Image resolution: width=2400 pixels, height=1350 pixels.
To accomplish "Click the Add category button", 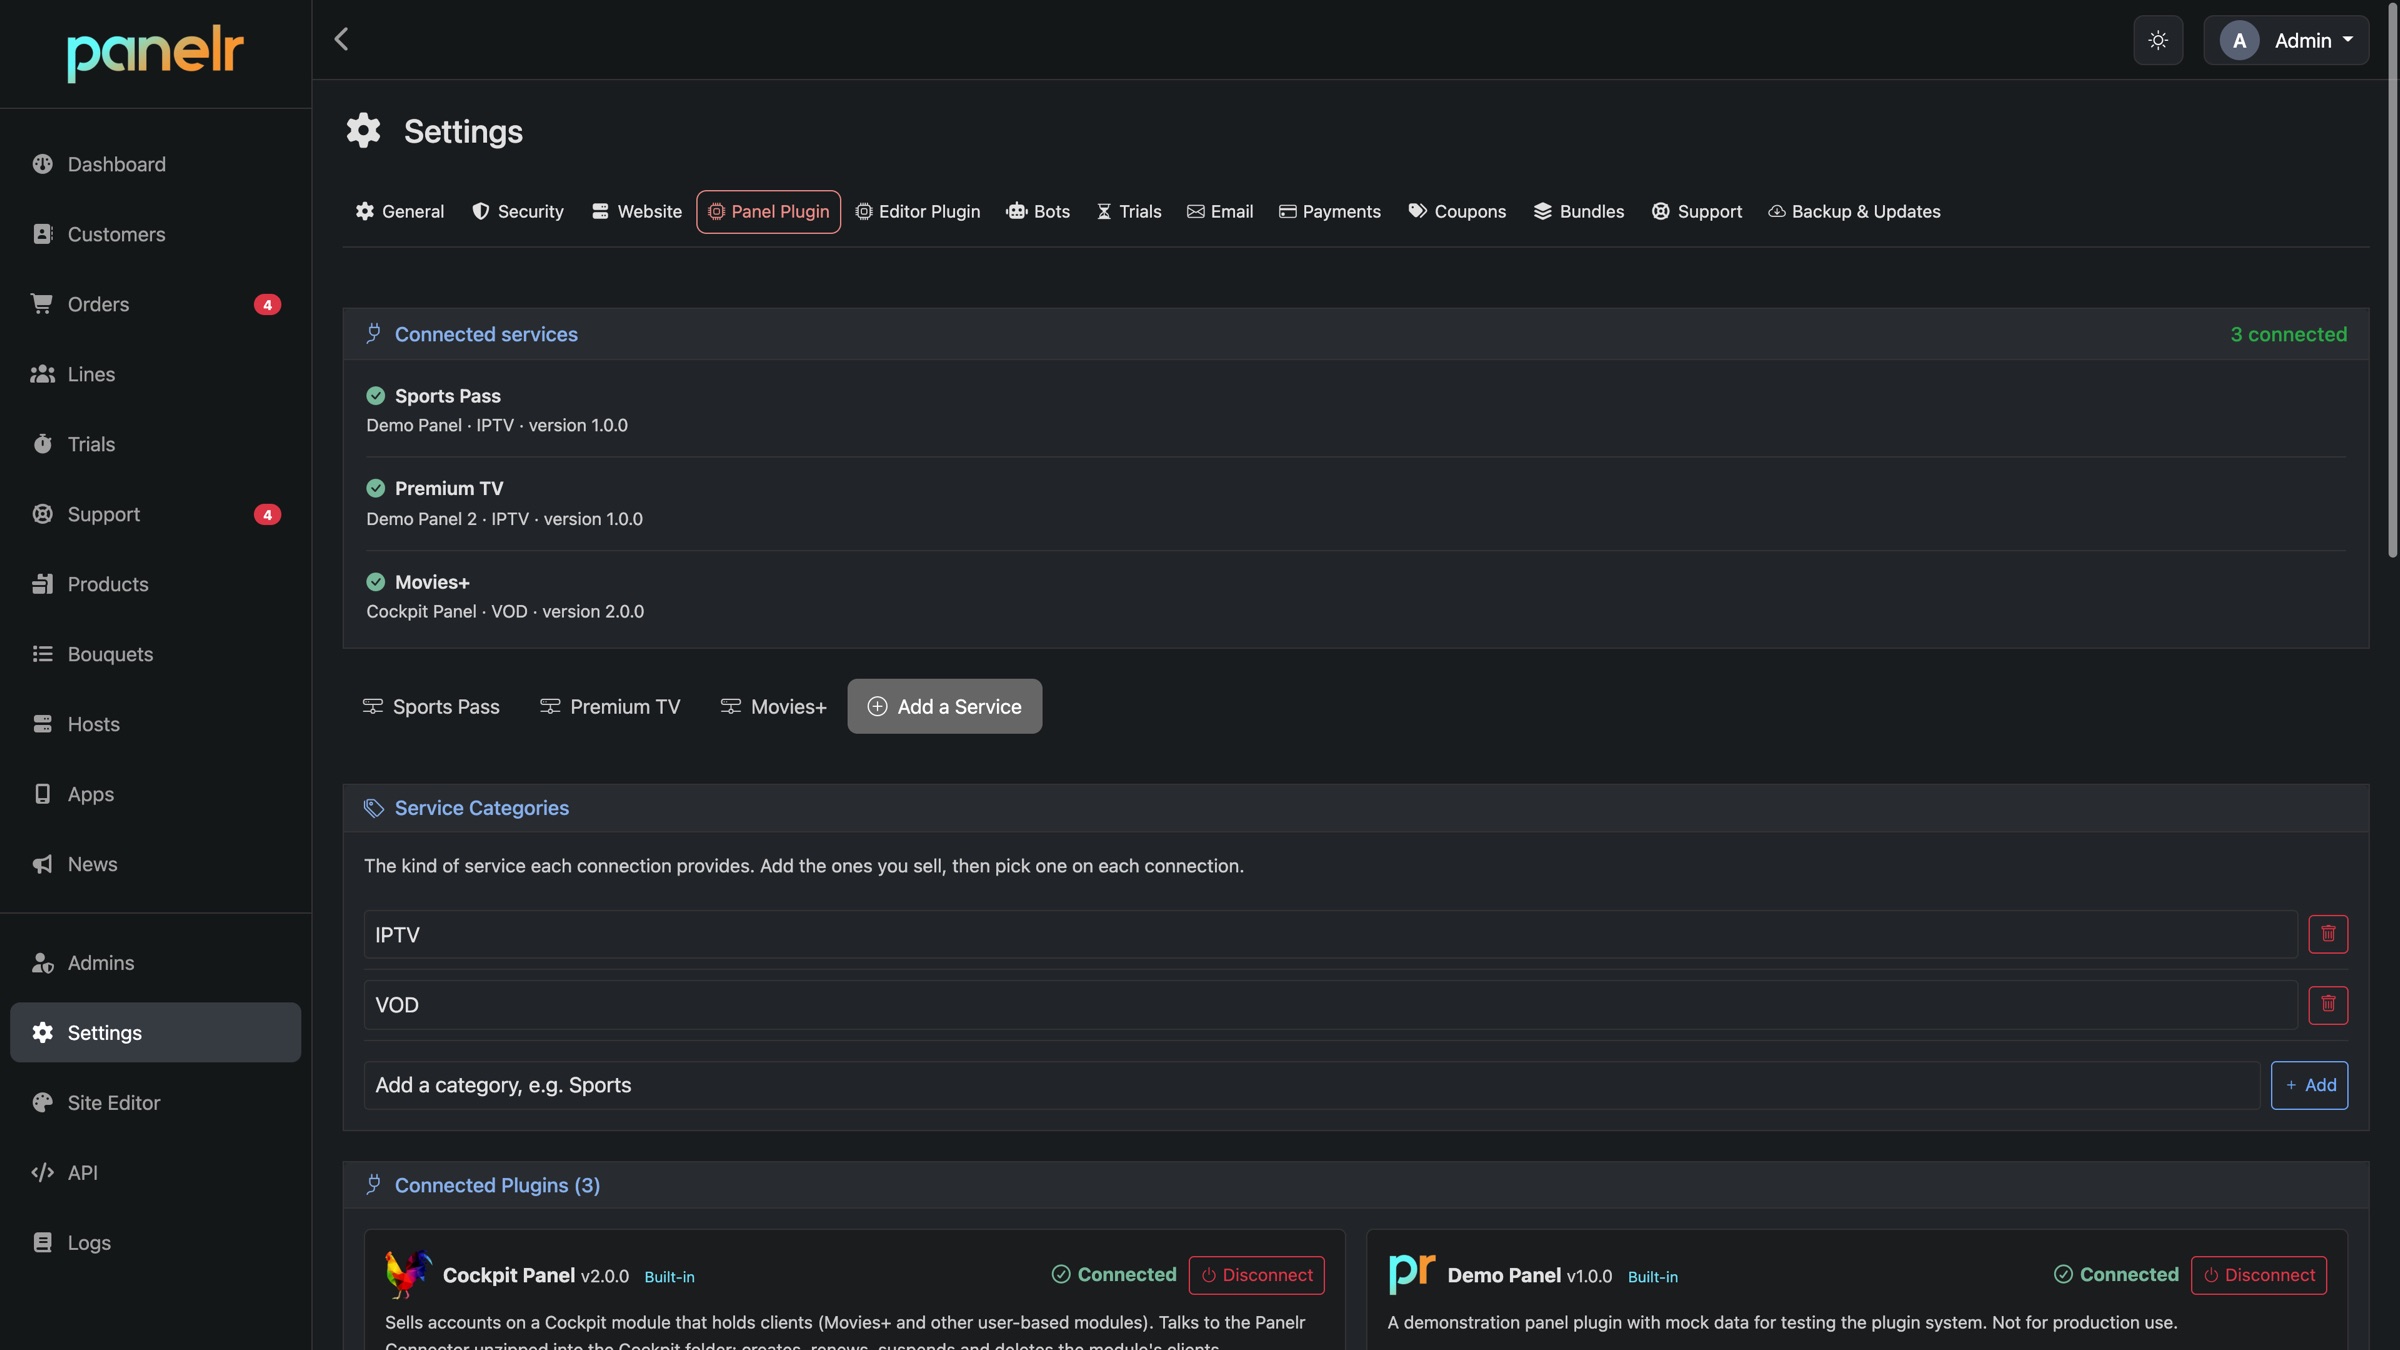I will click(2310, 1086).
